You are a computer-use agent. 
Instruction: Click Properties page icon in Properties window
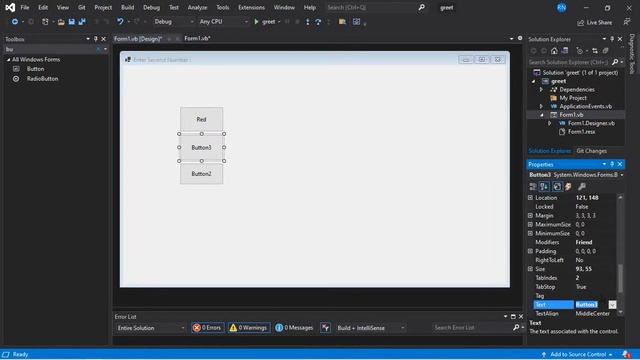(x=557, y=187)
